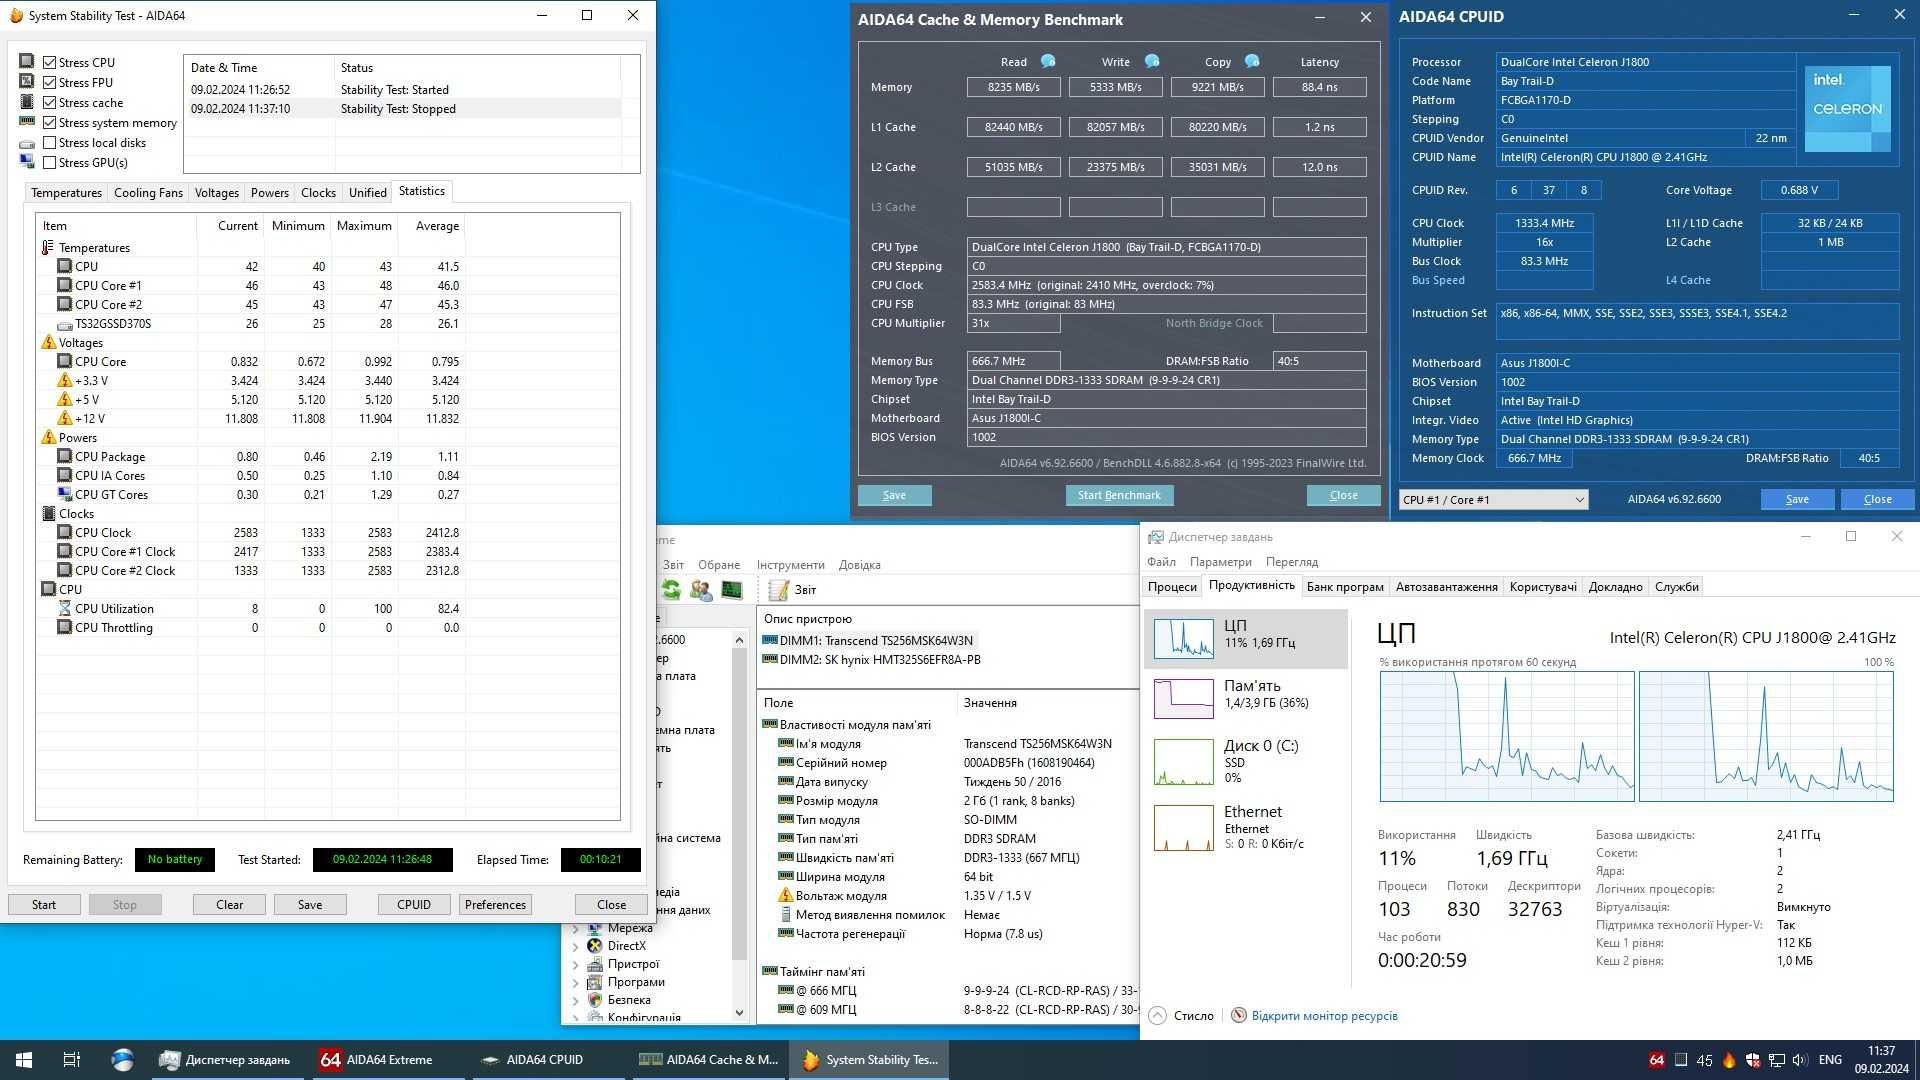1920x1080 pixels.
Task: Expand the Пристрої tree node
Action: point(575,965)
